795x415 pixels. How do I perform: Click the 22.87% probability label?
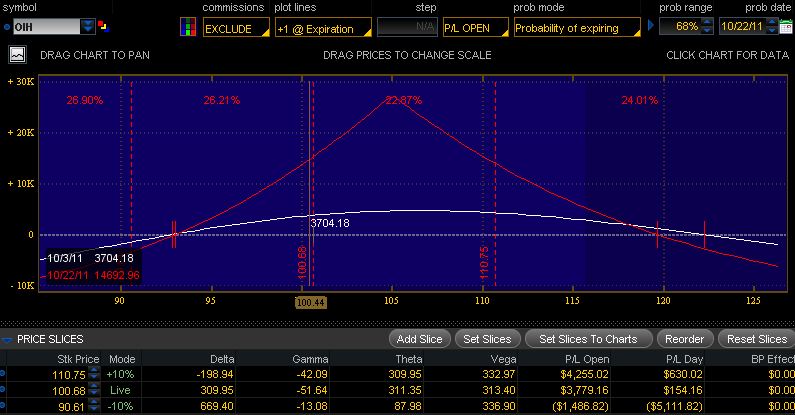point(404,100)
